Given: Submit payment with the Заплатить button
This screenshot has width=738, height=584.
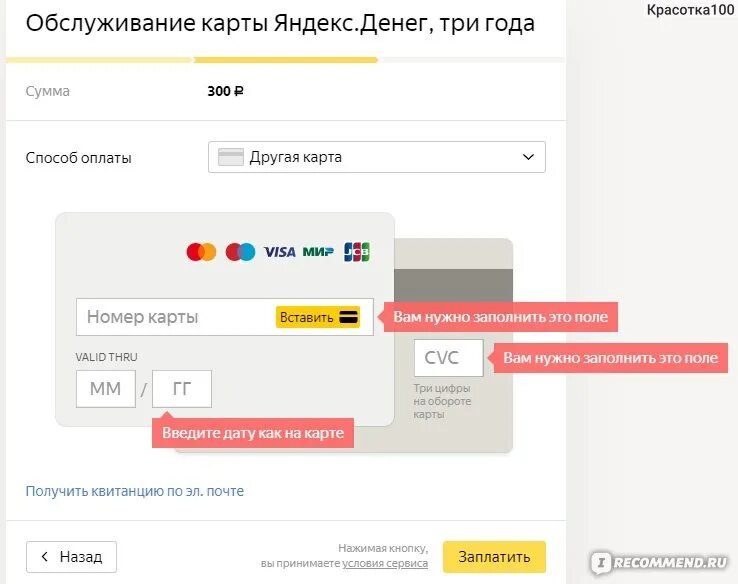Looking at the screenshot, I should 494,557.
